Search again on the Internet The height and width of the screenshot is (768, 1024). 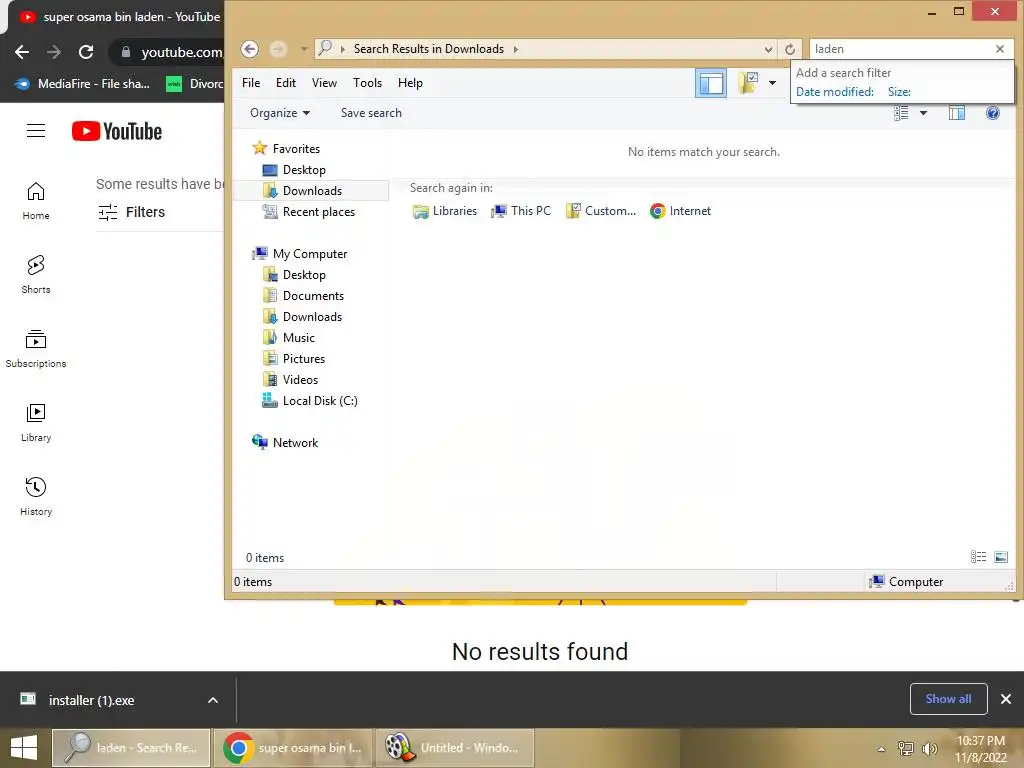tap(680, 211)
